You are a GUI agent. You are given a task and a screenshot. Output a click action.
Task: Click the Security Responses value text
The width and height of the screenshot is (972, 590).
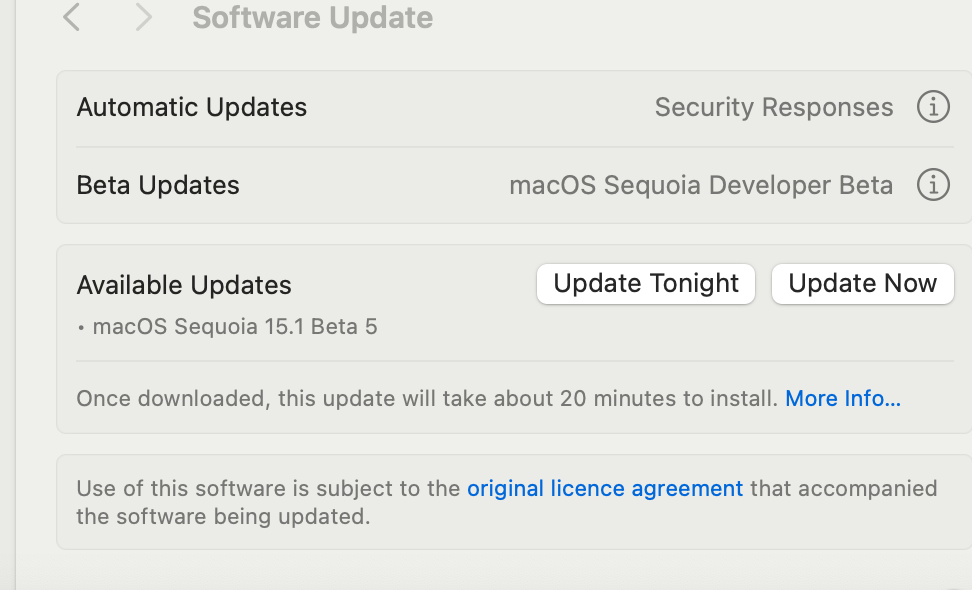click(x=773, y=107)
